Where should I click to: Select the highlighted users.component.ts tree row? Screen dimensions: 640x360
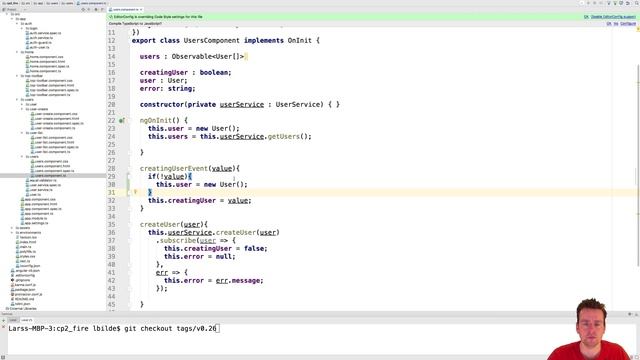[53, 176]
